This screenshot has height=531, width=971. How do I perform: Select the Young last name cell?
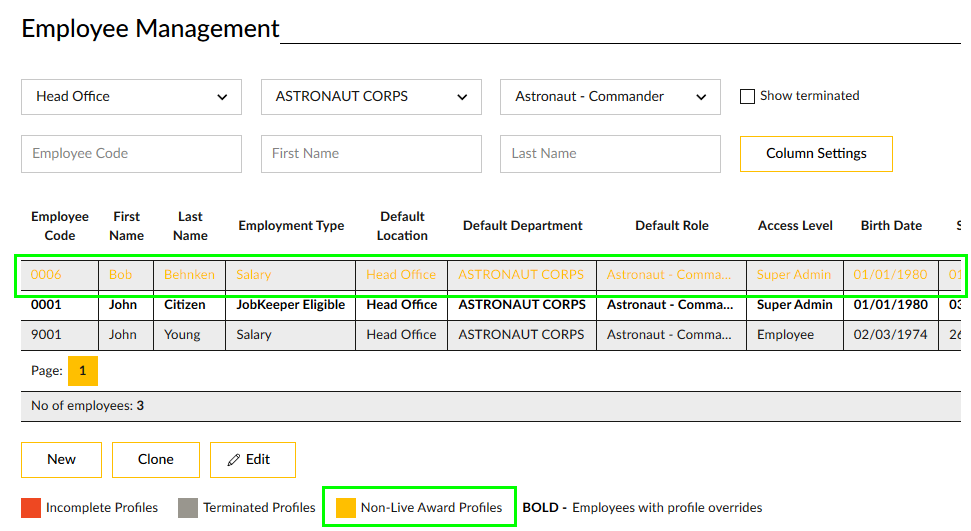(189, 335)
